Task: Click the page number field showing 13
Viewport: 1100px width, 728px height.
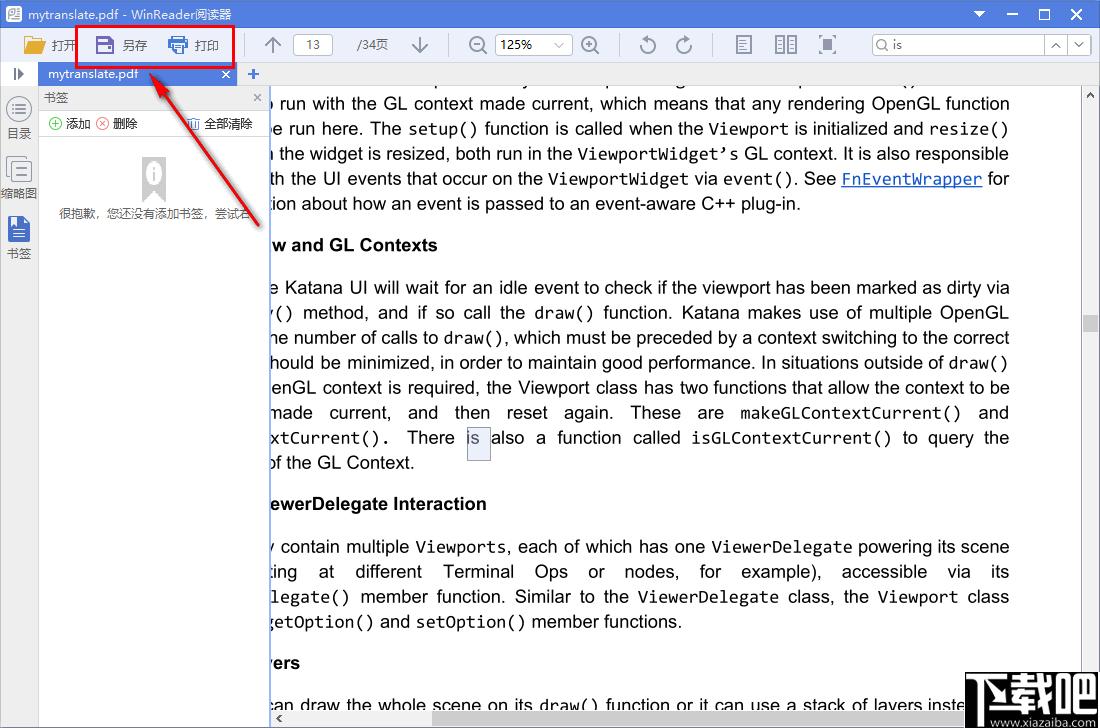Action: coord(313,45)
